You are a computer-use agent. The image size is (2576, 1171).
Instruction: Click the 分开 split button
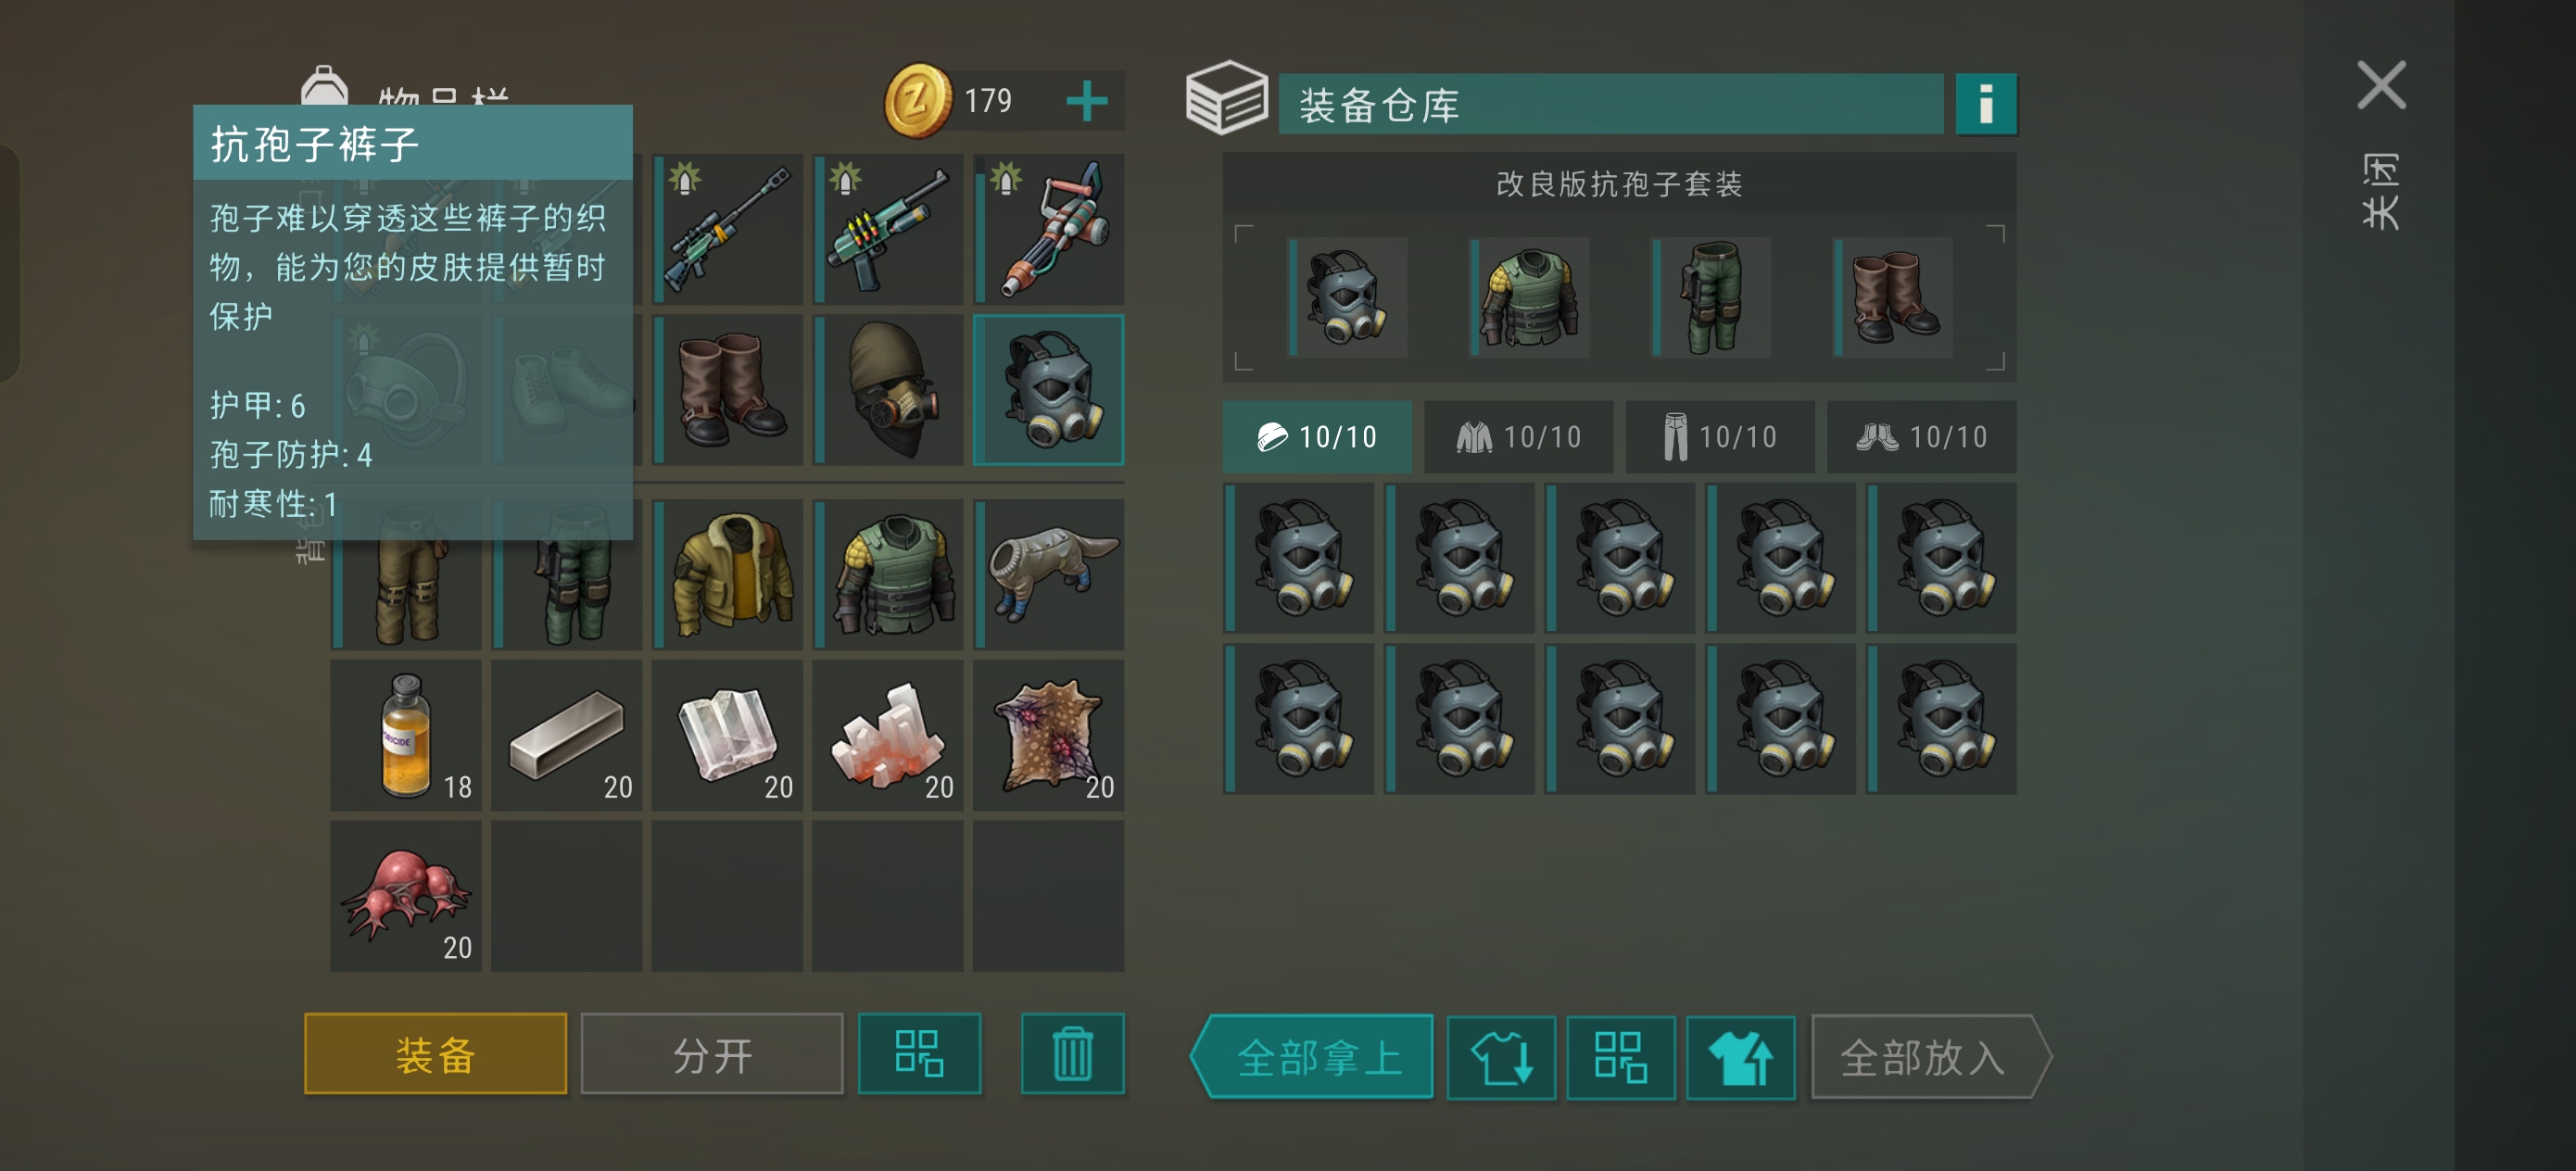(712, 1054)
